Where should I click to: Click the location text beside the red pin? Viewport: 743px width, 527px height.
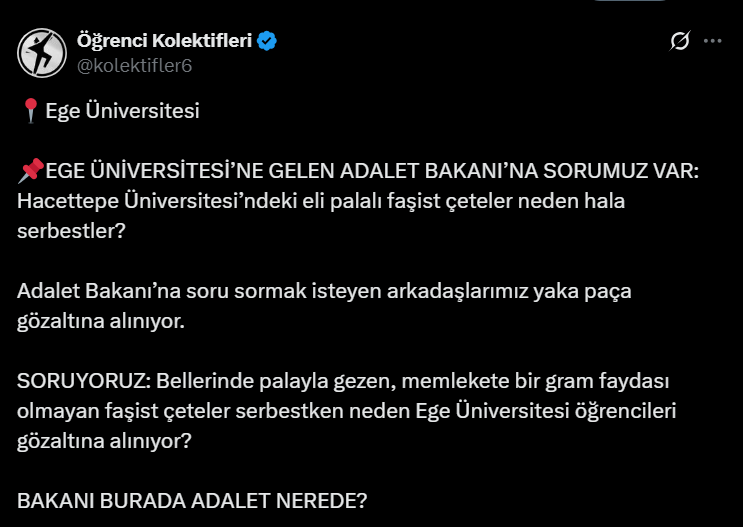click(x=123, y=111)
